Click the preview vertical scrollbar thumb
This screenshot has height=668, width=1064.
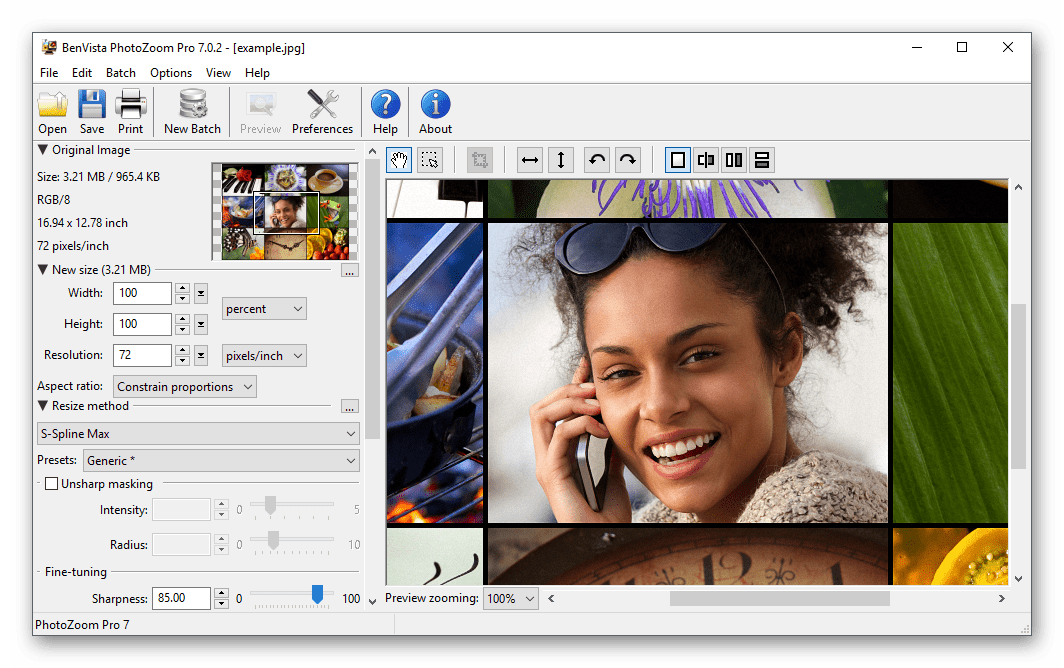(x=1018, y=386)
